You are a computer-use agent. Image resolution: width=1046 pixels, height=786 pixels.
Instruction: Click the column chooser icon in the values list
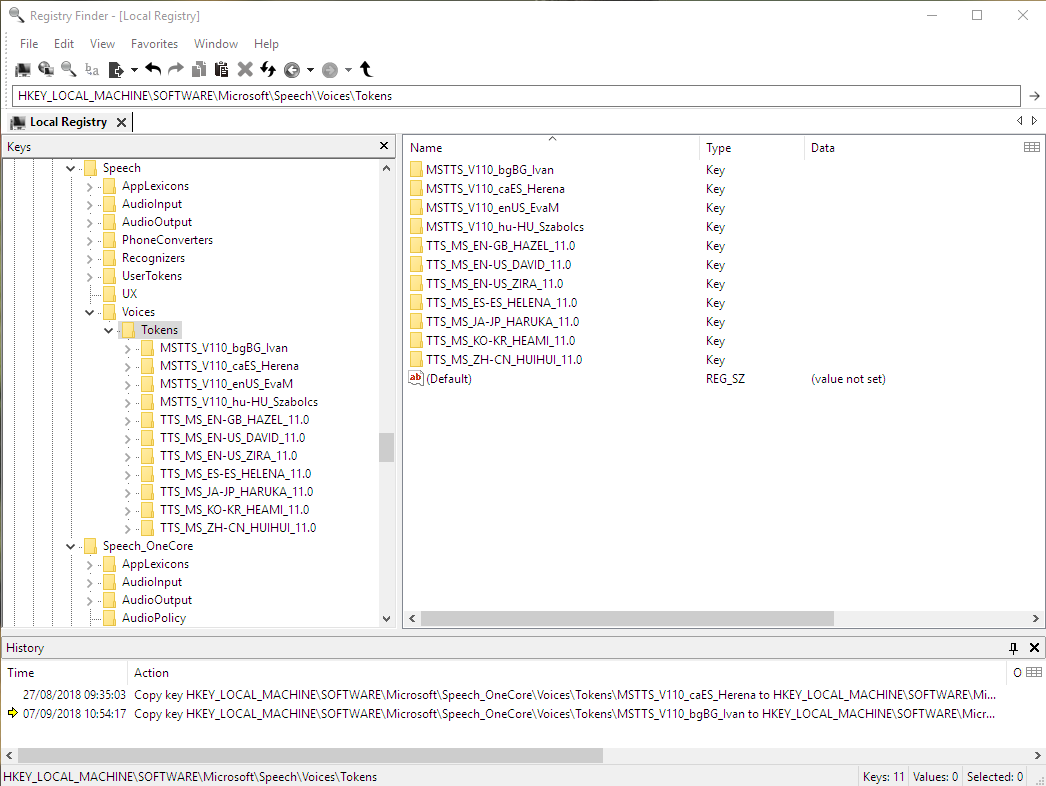point(1031,147)
